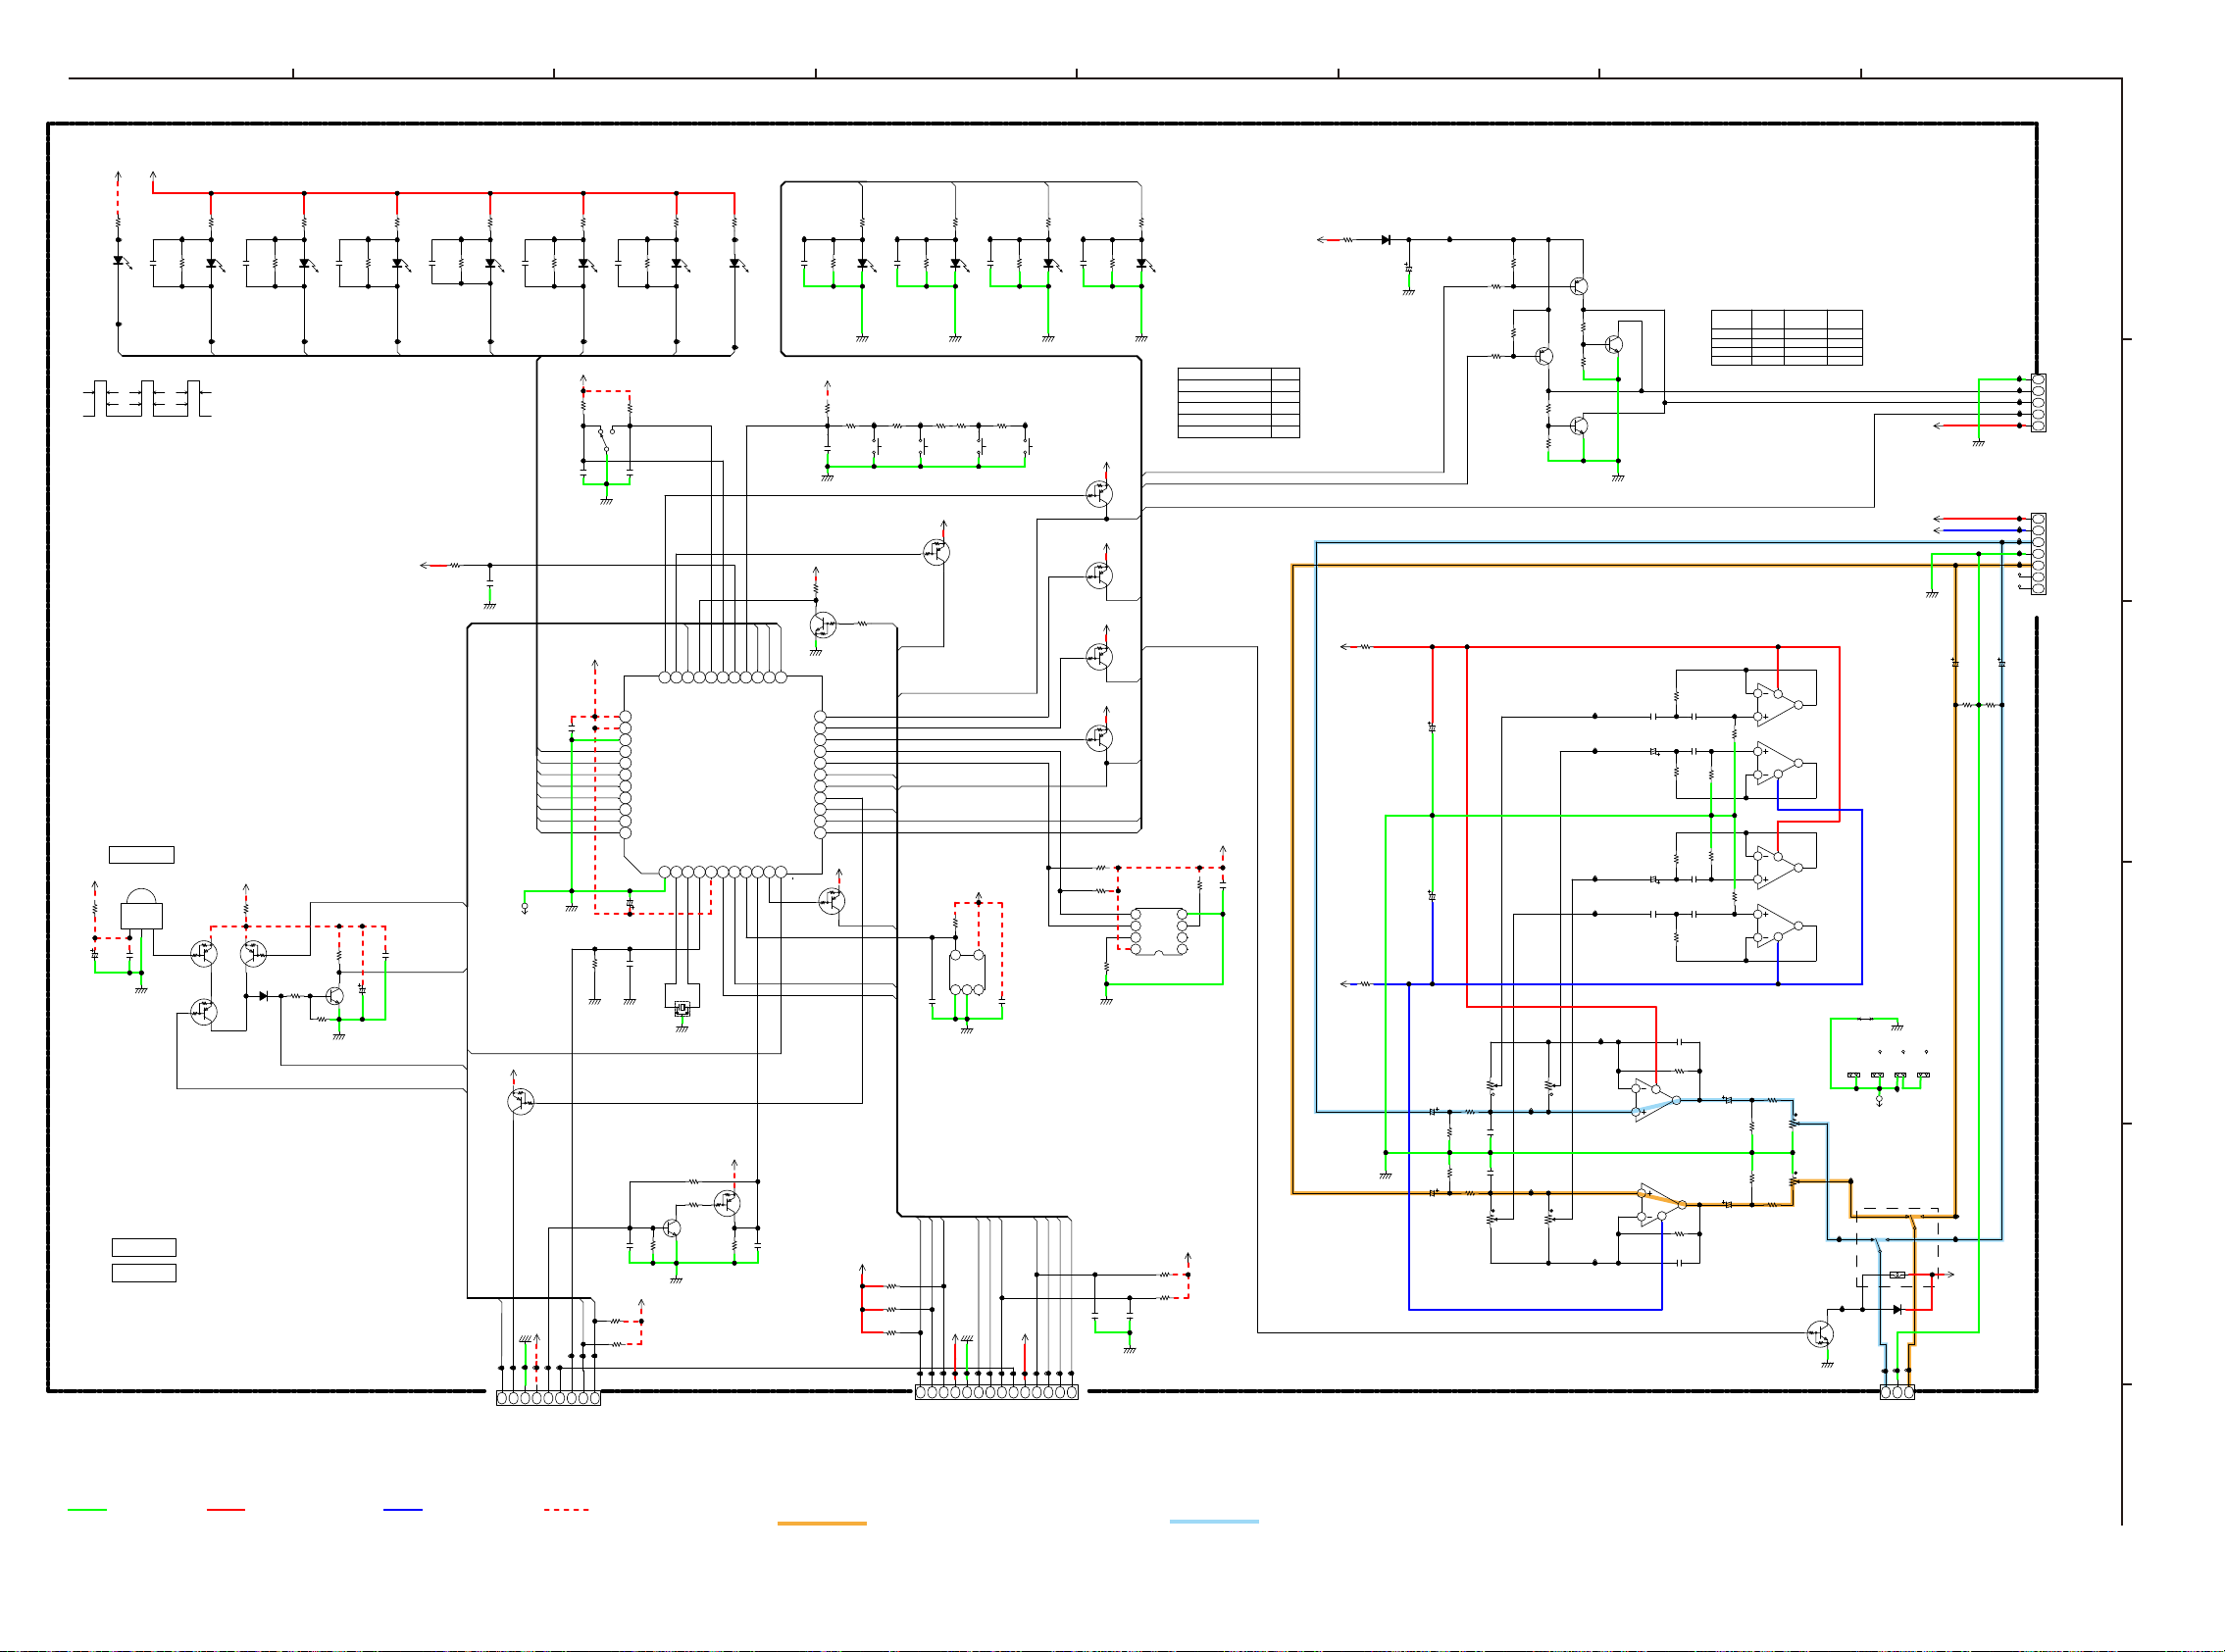Click the empty label box above the sensor
2225x1652 pixels.
[141, 854]
